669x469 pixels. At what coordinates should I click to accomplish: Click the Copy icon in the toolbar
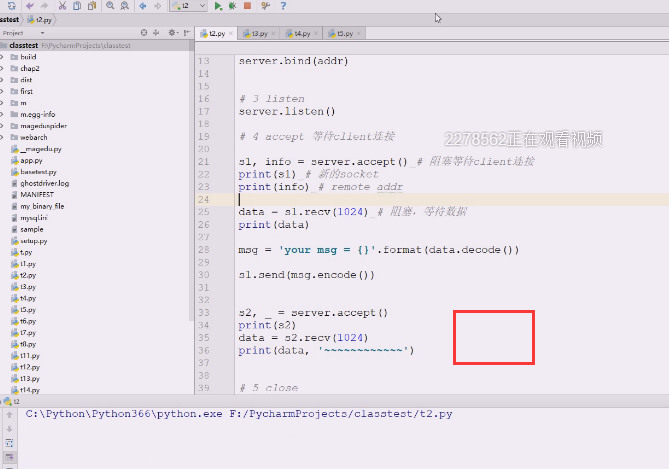77,6
